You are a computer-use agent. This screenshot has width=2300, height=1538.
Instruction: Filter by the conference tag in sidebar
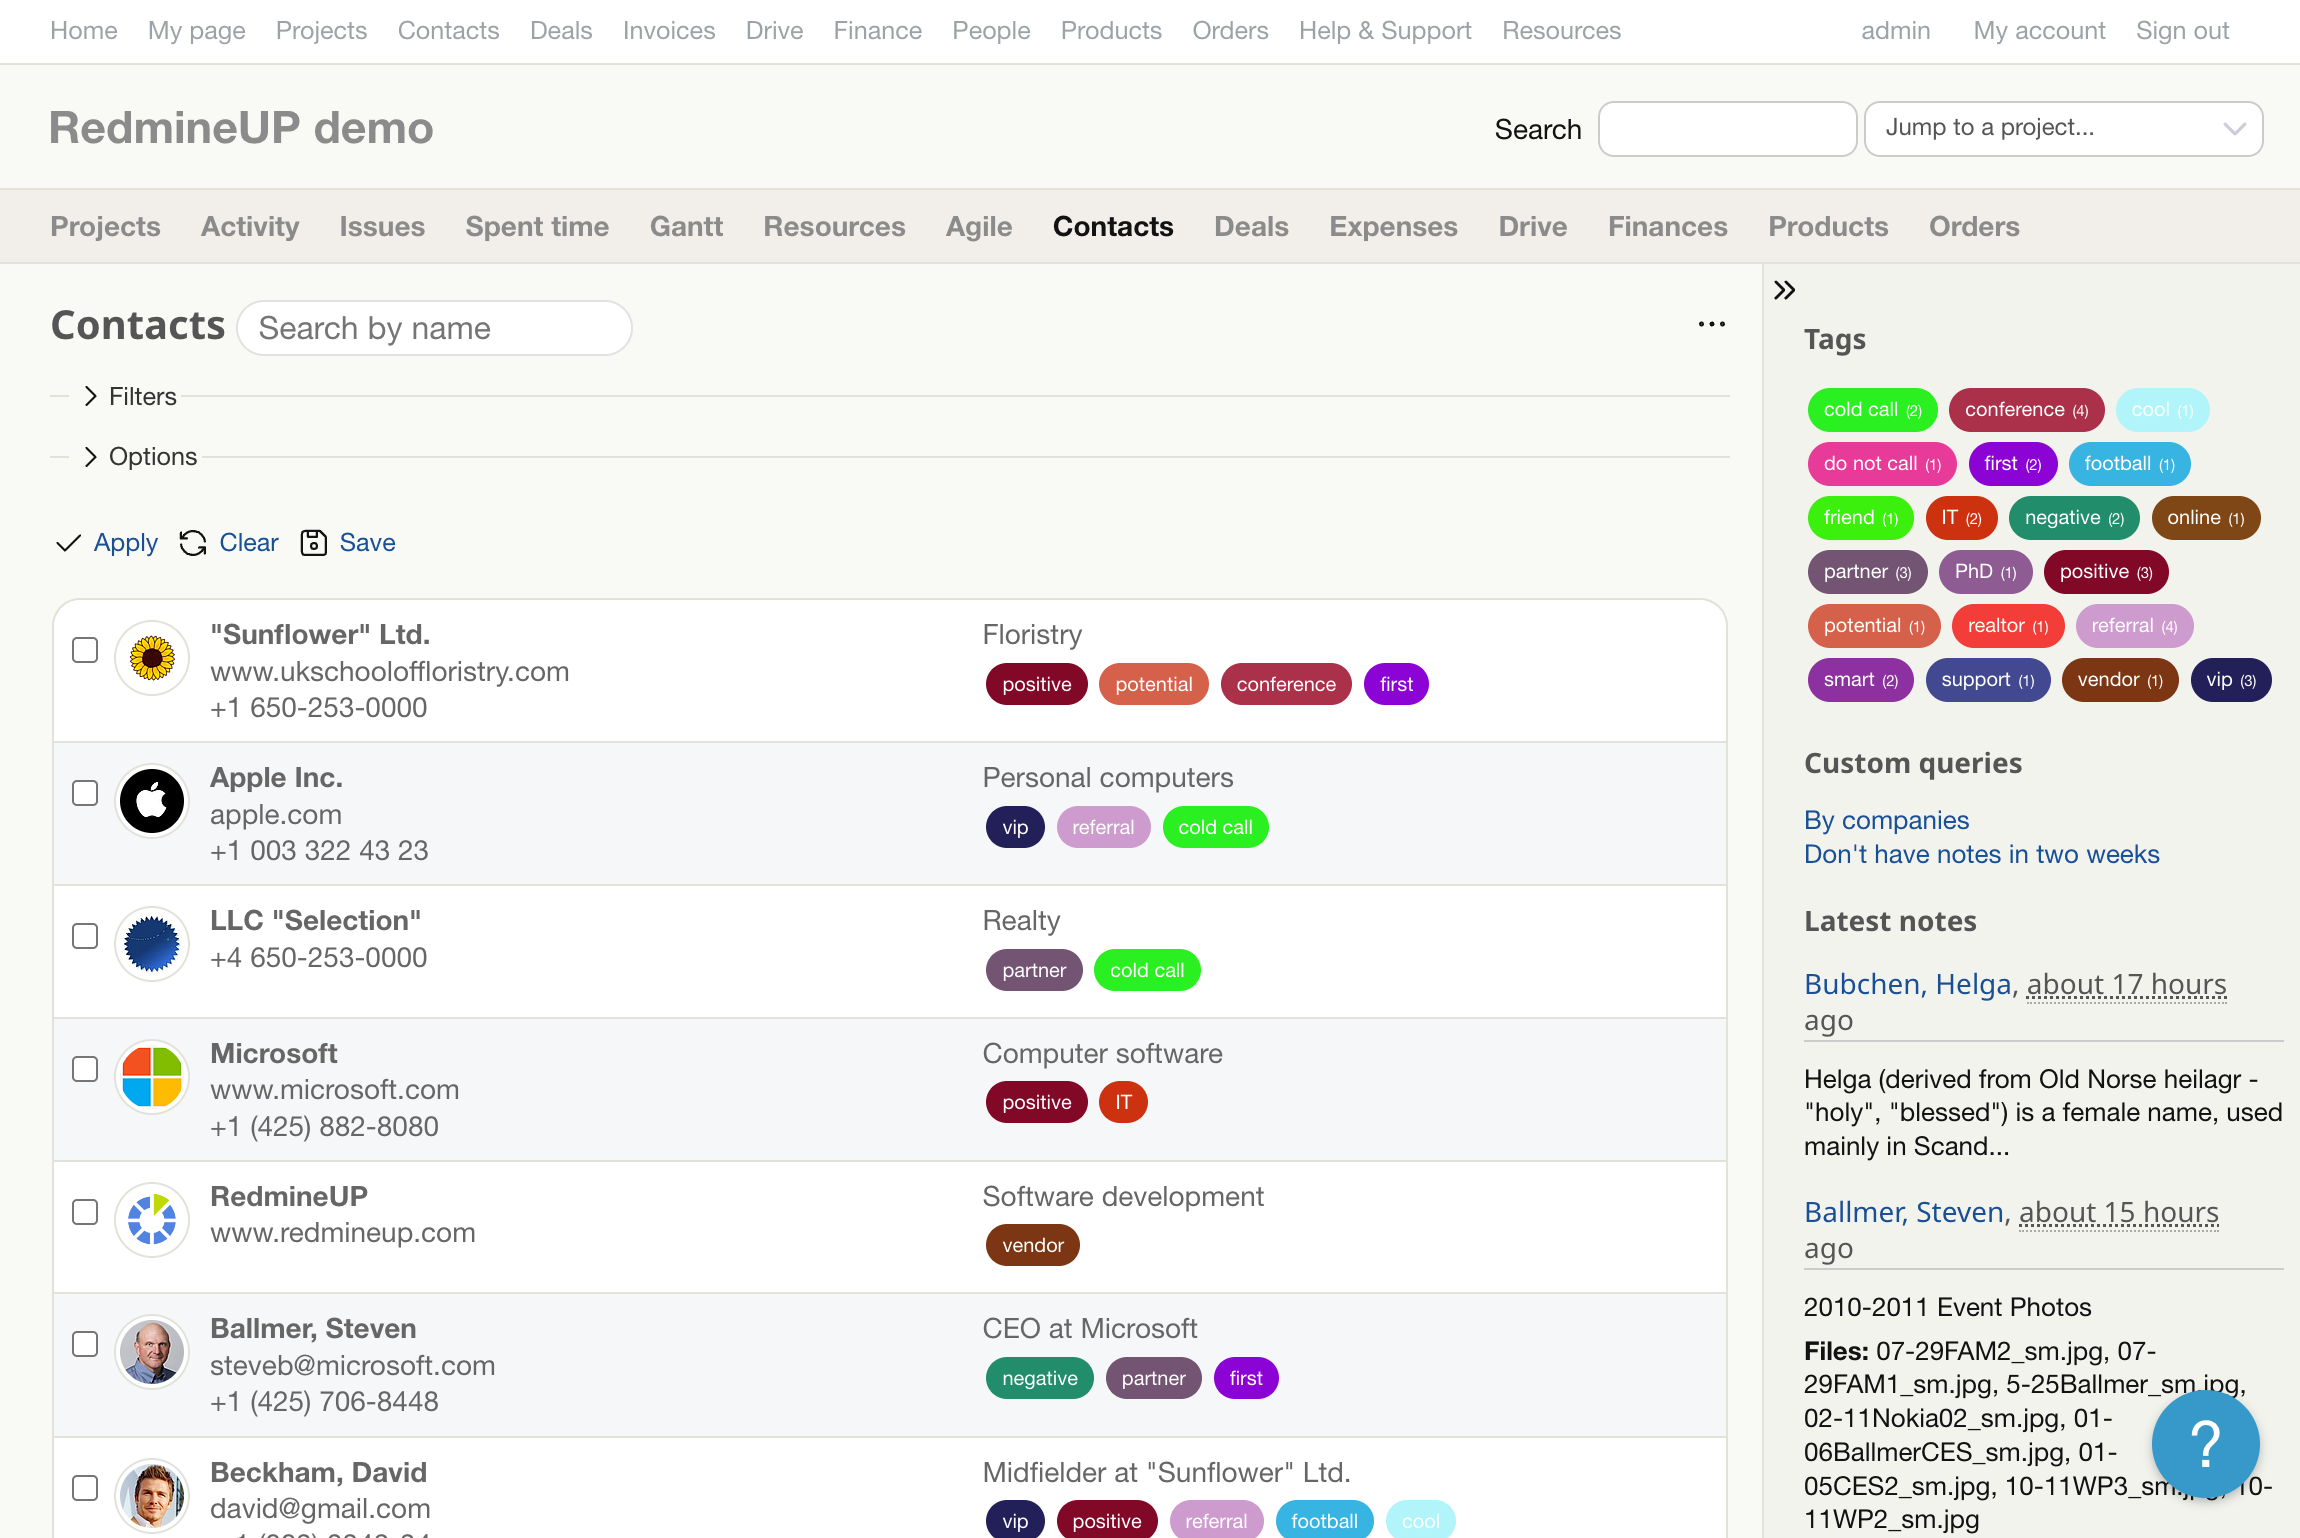coord(2026,410)
